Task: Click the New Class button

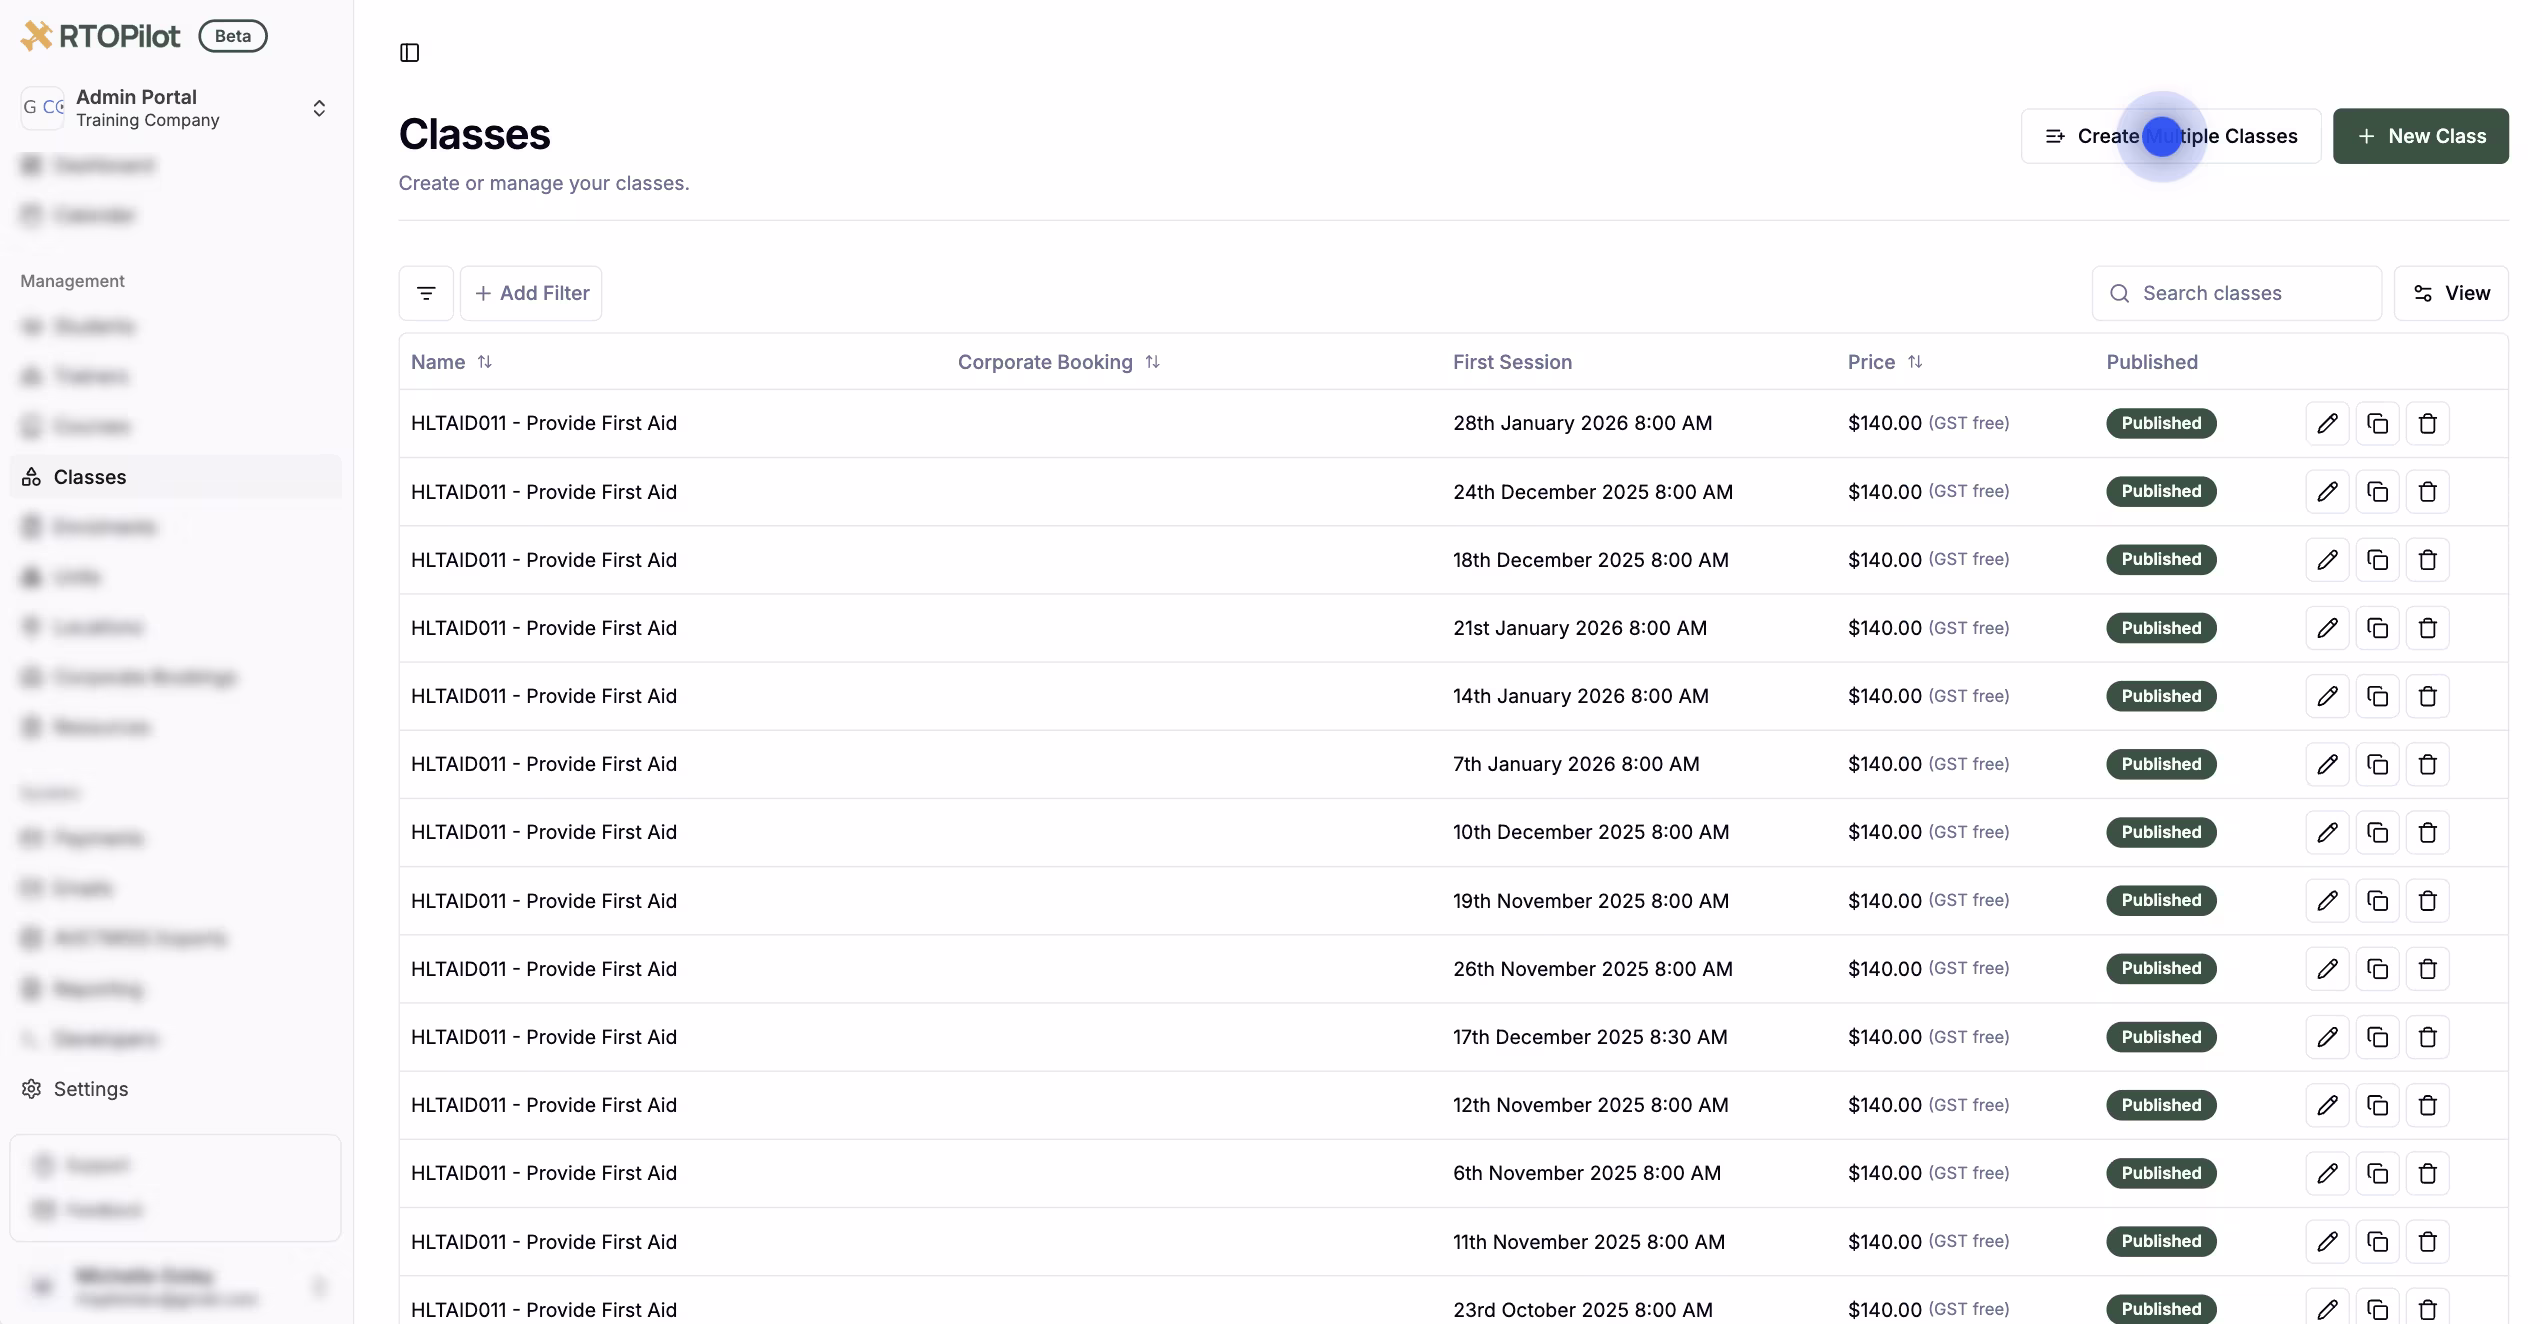Action: tap(2420, 136)
